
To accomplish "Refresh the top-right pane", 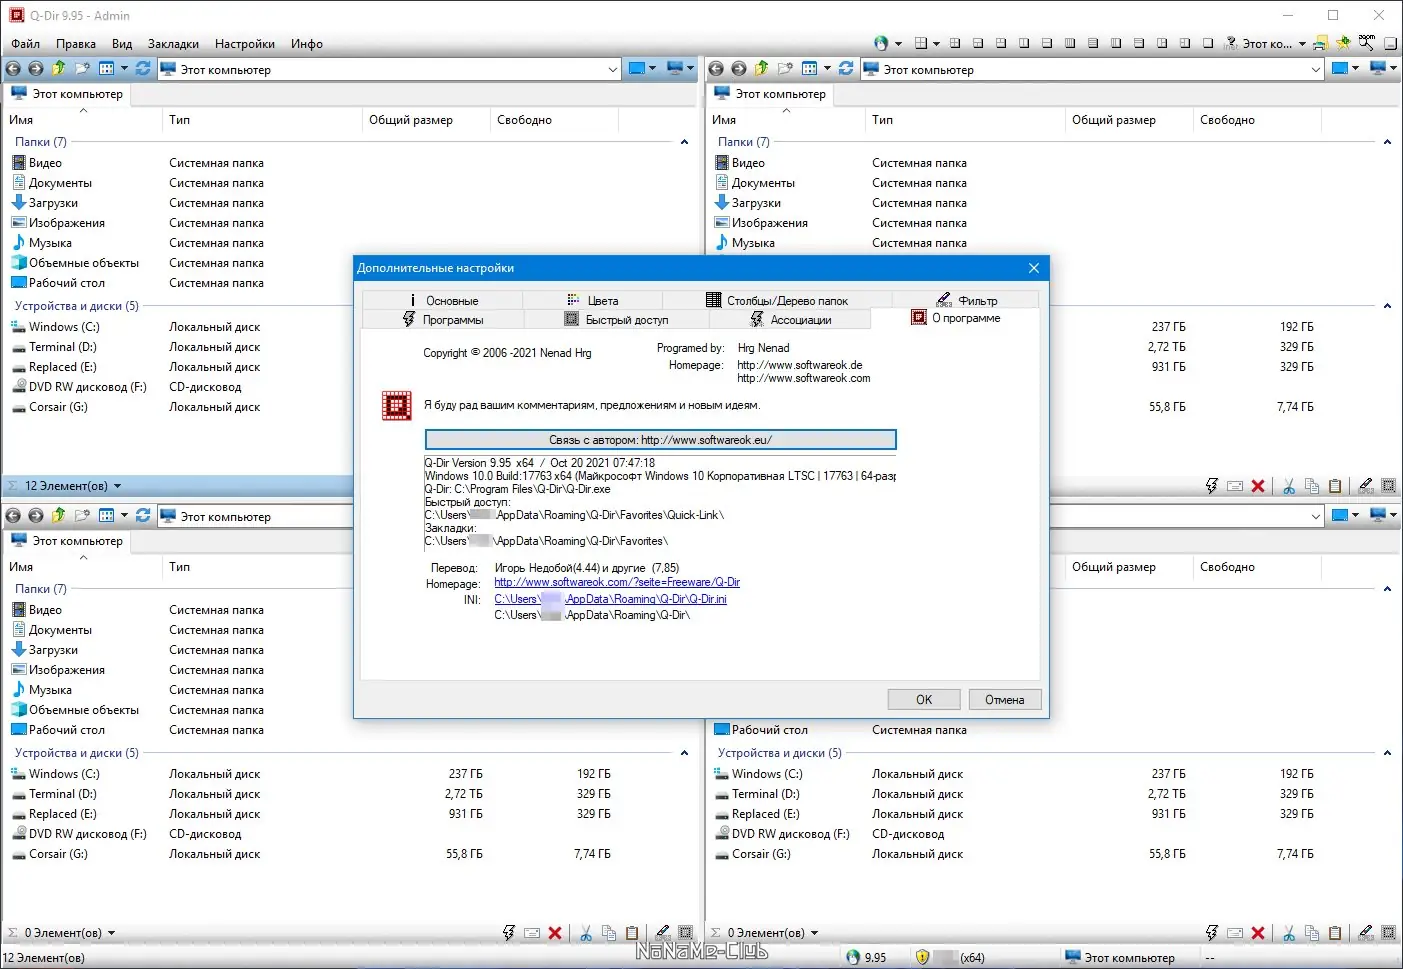I will click(x=846, y=69).
